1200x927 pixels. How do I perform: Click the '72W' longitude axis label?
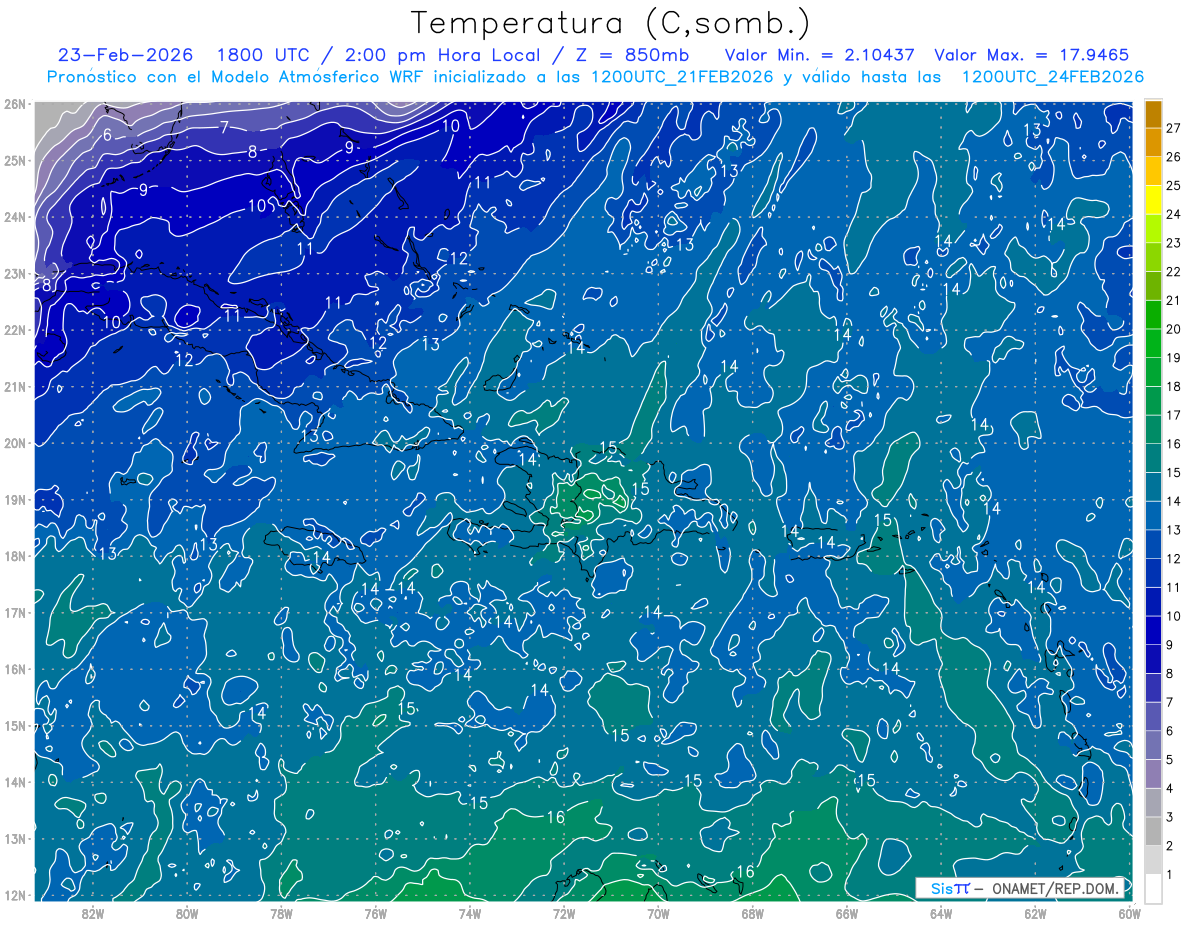[x=563, y=912]
